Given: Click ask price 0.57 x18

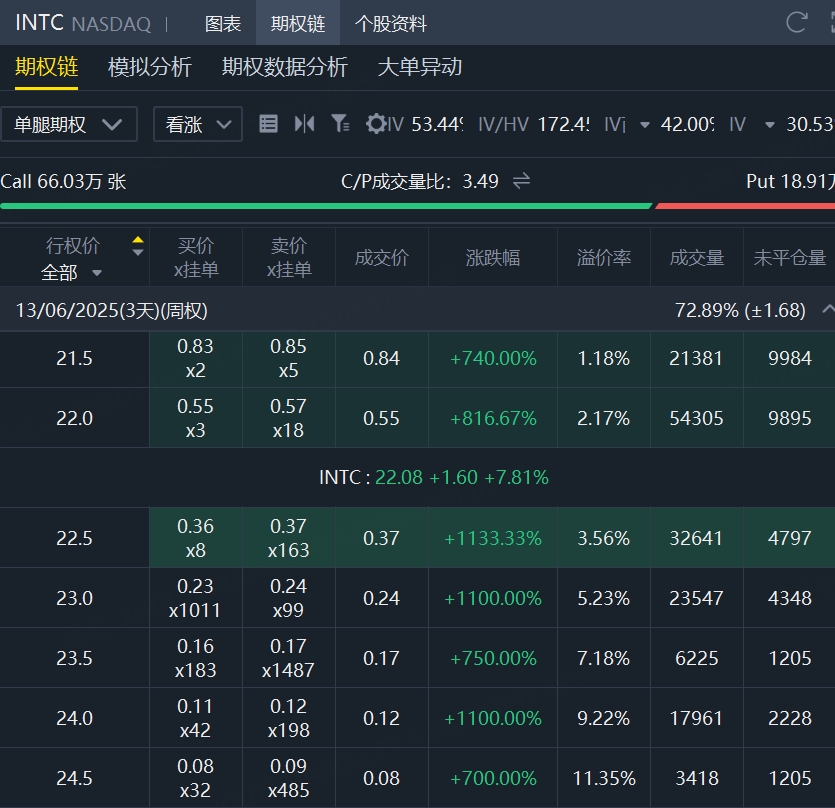Looking at the screenshot, I should pyautogui.click(x=289, y=418).
